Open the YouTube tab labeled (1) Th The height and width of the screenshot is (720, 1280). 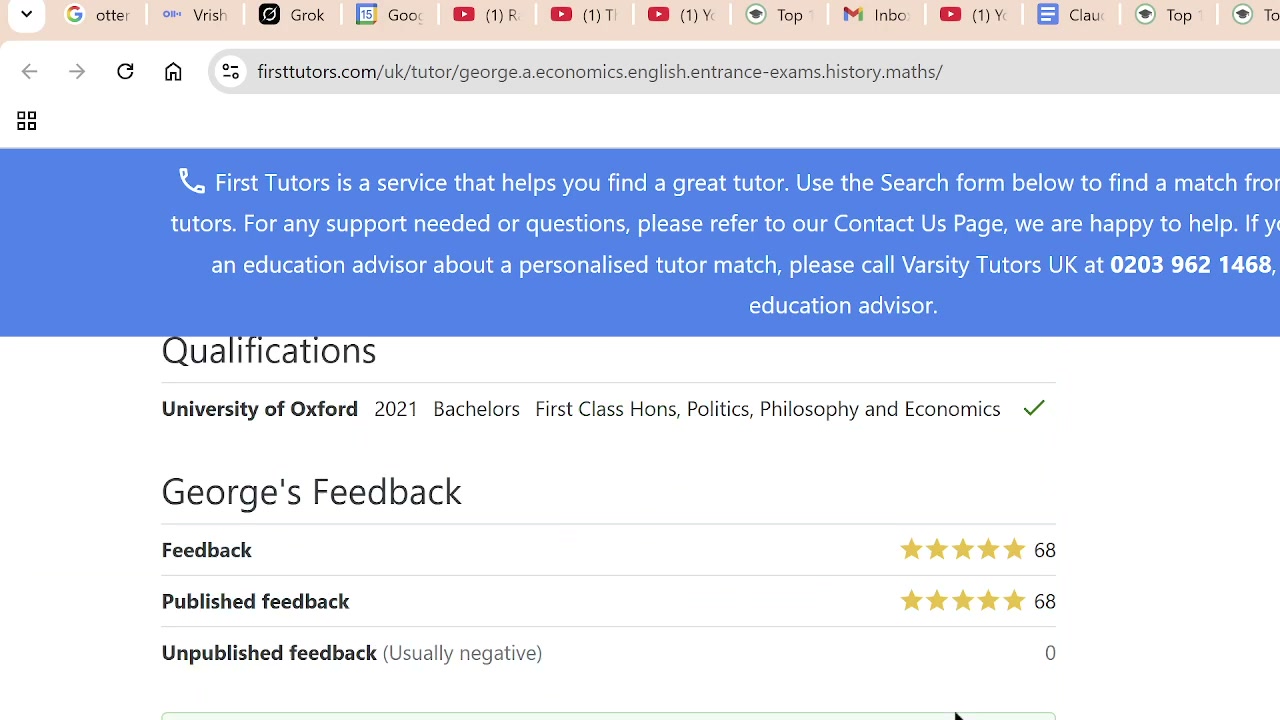coord(584,15)
